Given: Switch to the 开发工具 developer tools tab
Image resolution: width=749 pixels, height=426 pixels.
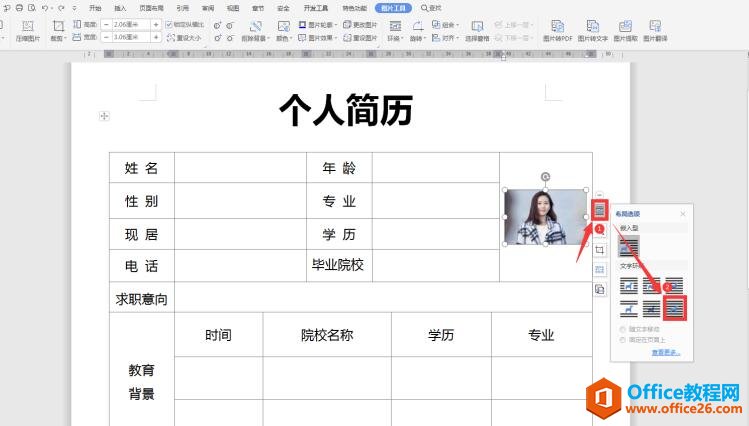Looking at the screenshot, I should 314,7.
